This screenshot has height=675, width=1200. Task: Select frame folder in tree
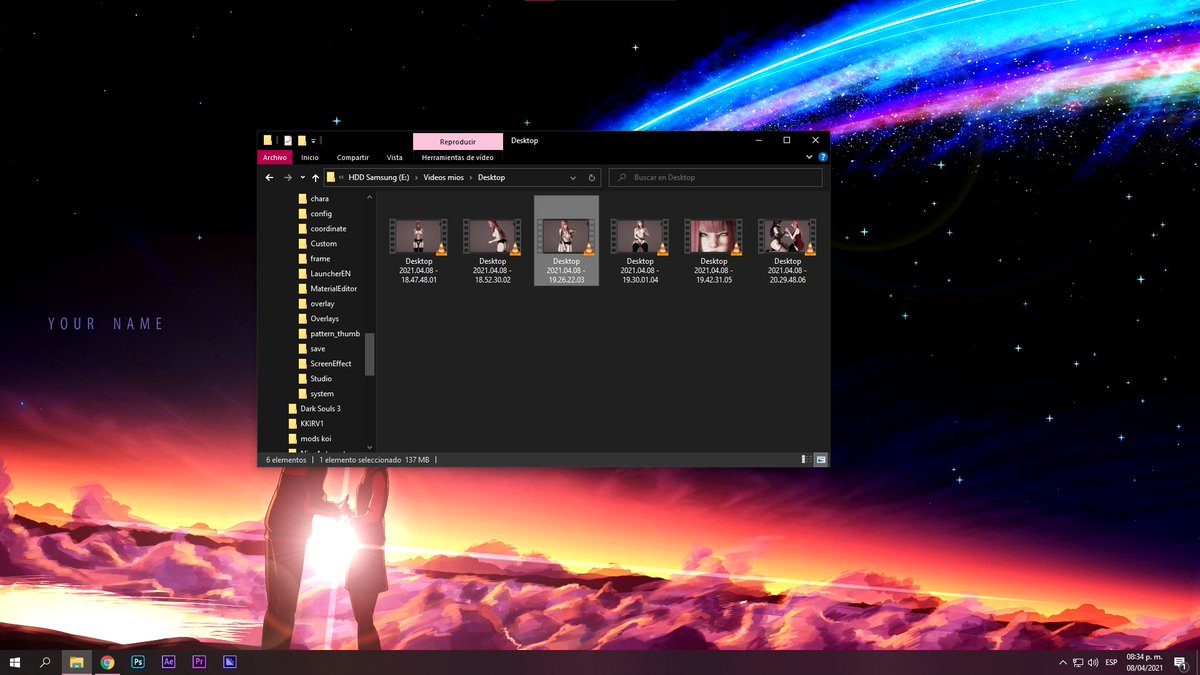coord(312,258)
